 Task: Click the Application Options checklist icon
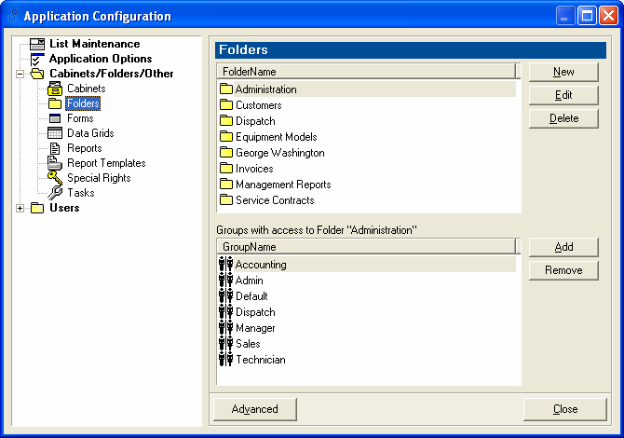click(37, 59)
